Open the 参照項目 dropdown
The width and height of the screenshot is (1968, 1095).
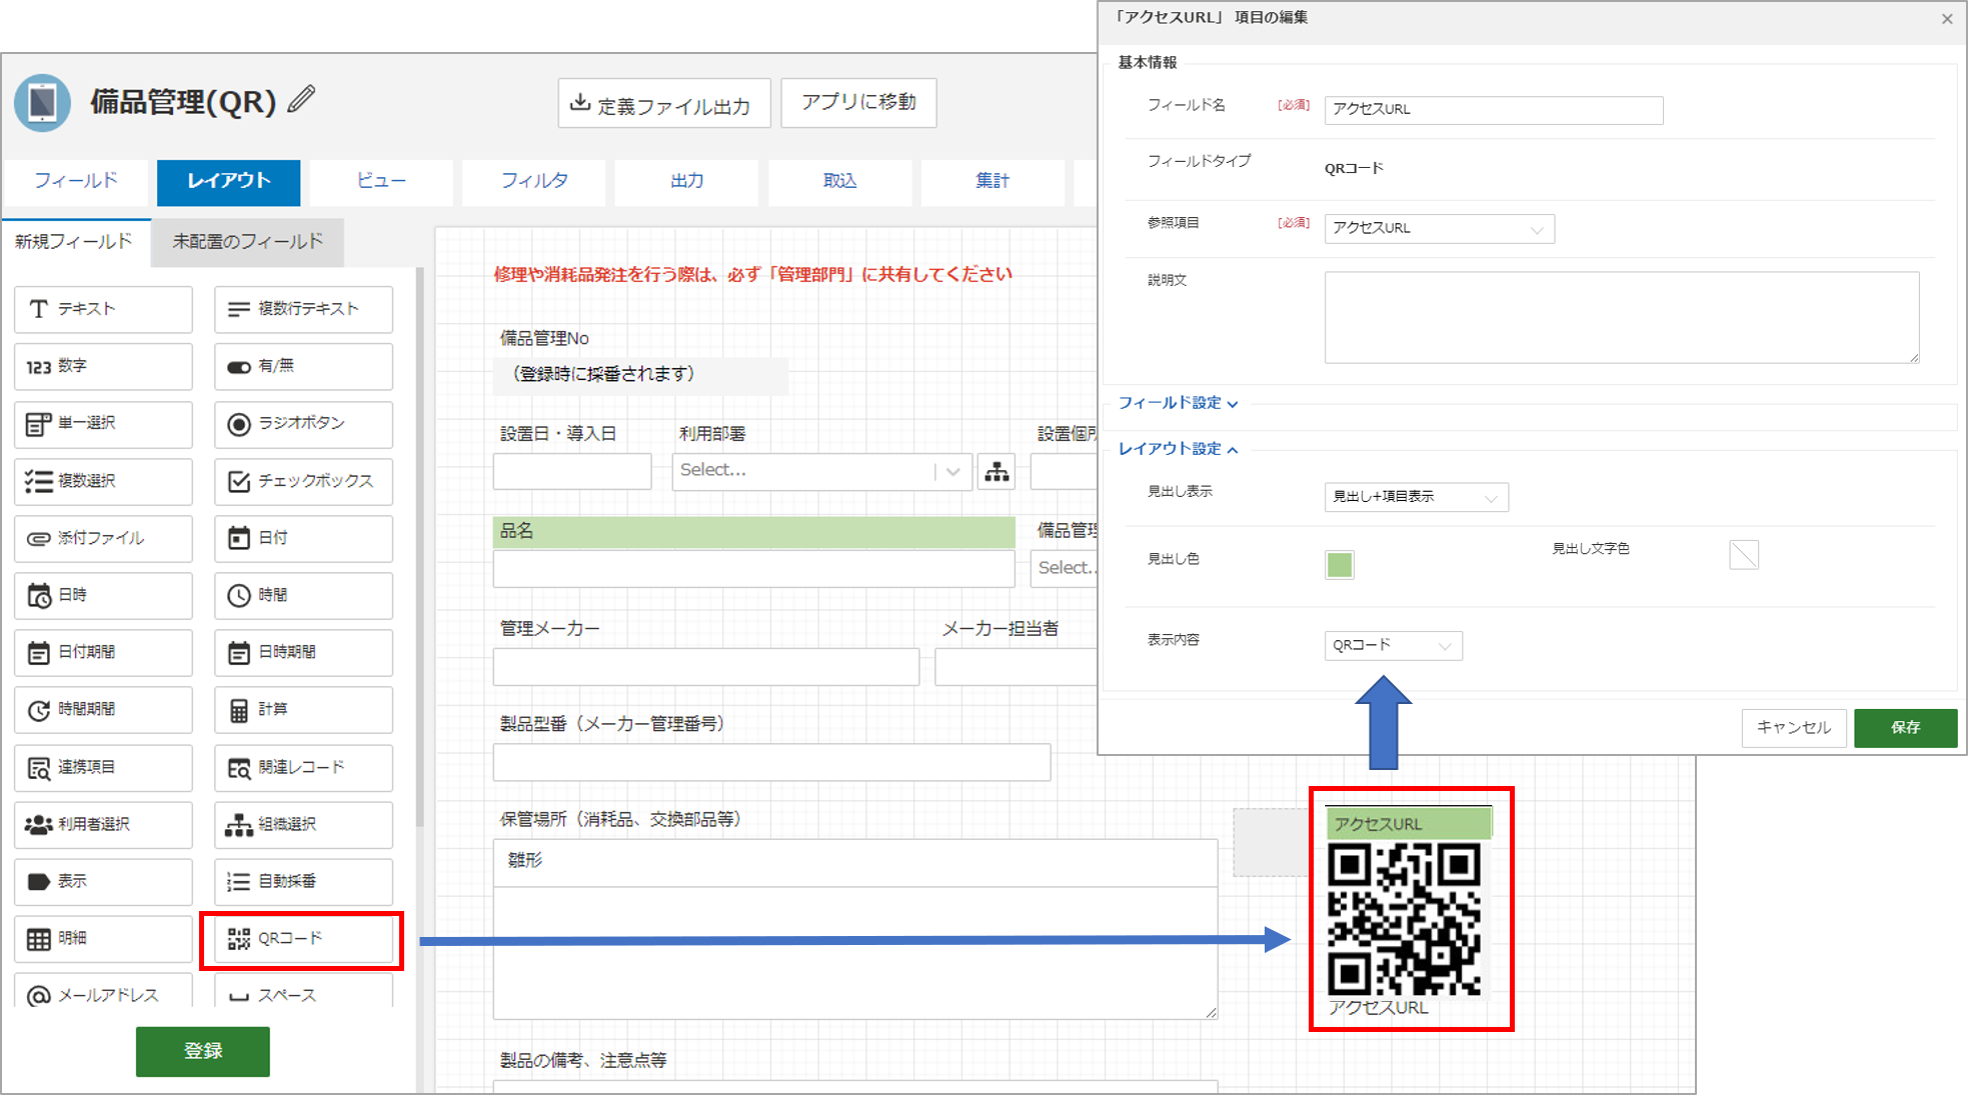point(1439,228)
